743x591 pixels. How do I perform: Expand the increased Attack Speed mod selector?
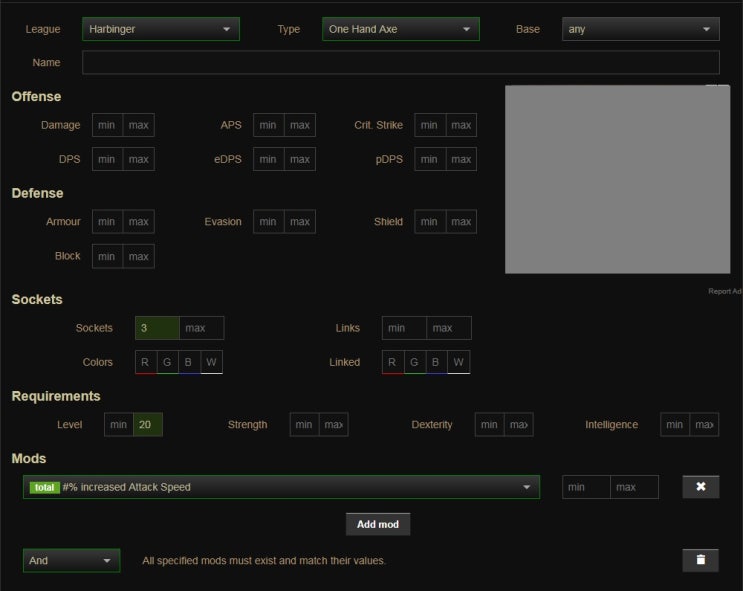281,487
